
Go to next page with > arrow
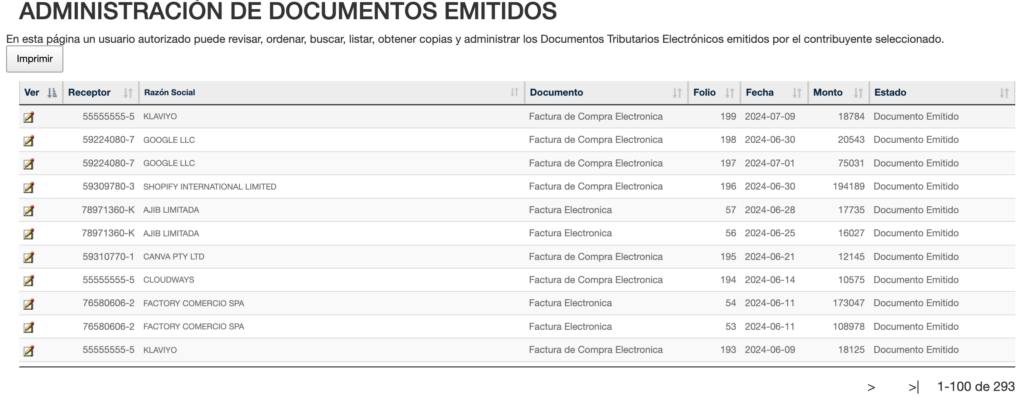(x=871, y=387)
